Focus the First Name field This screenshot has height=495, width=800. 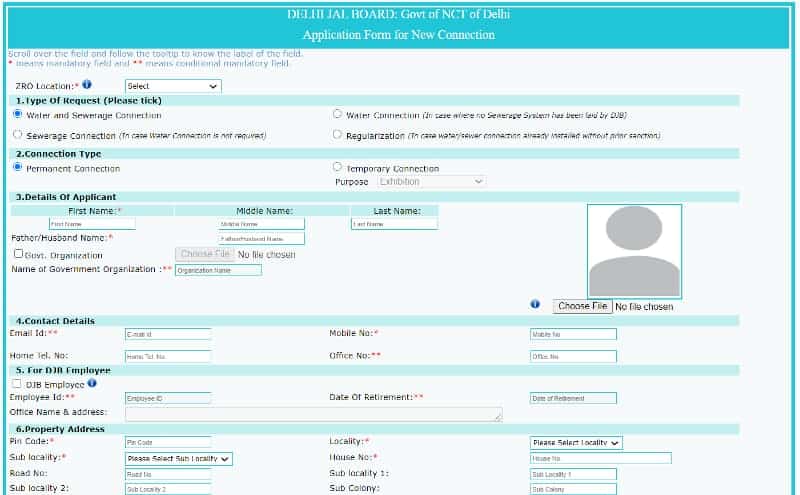point(92,224)
